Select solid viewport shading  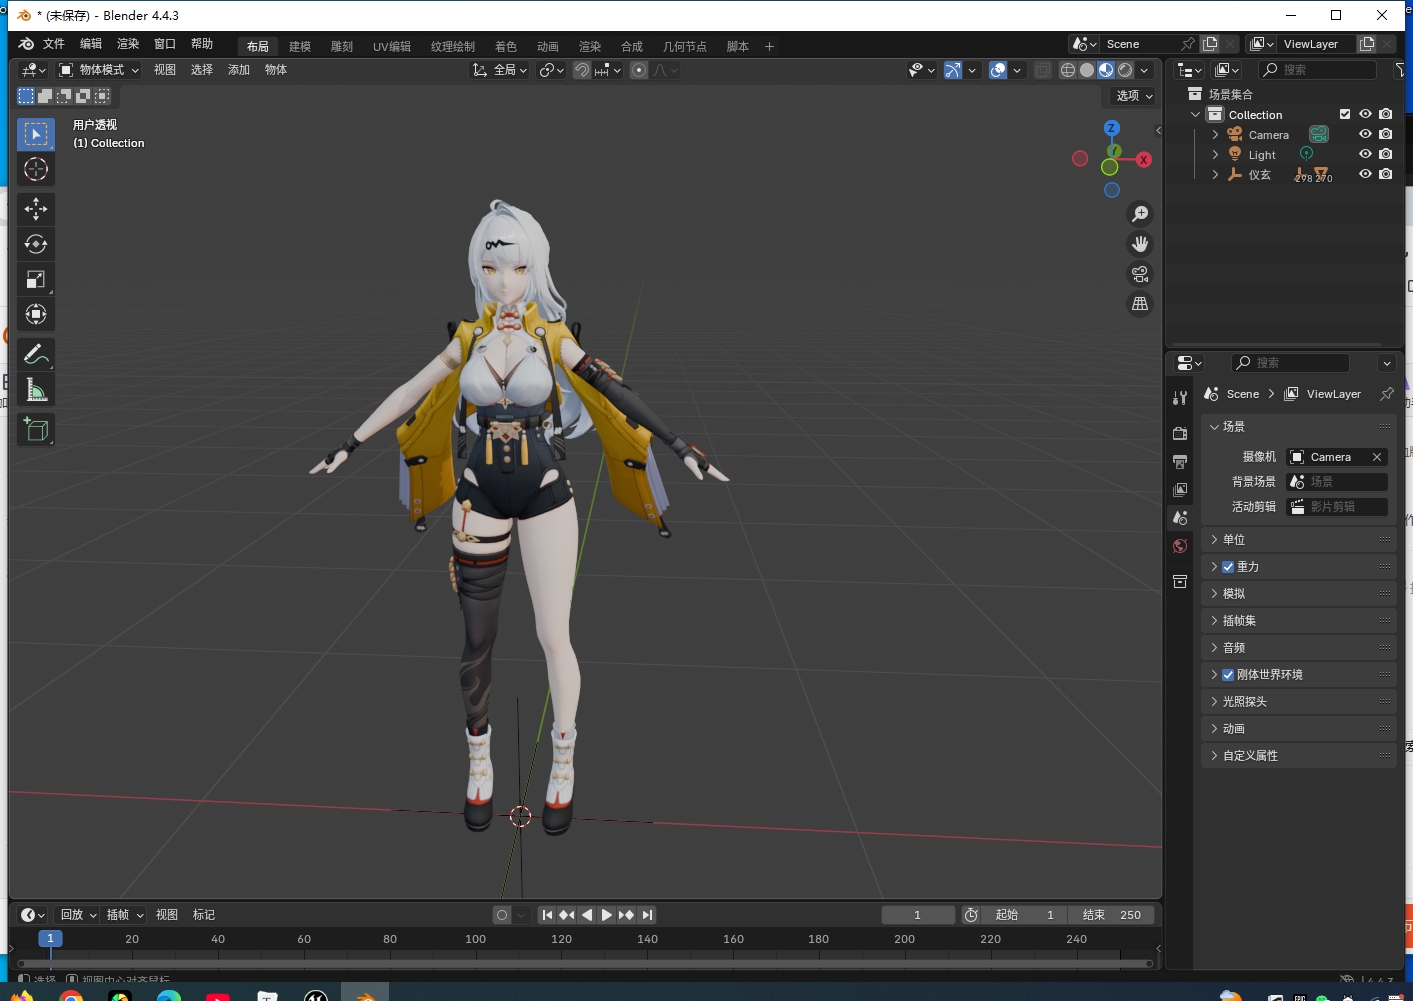coord(1087,70)
